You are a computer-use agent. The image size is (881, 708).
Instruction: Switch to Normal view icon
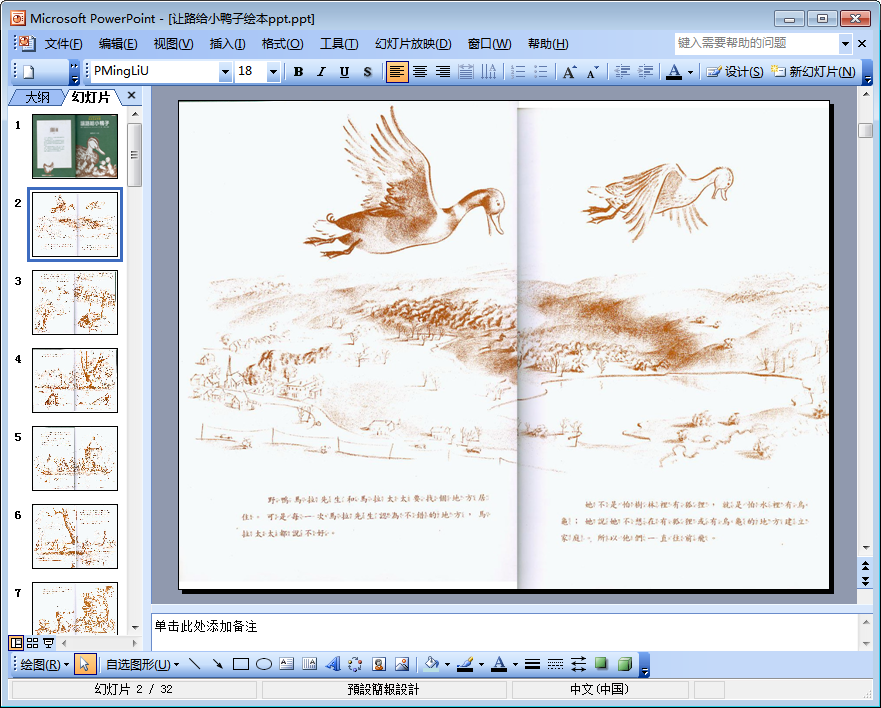16,643
